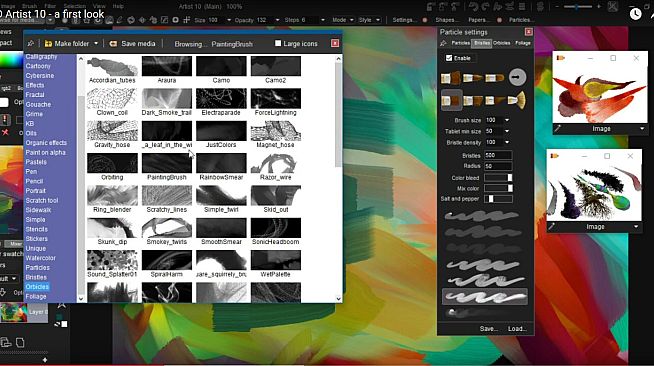Click the Make folder icon
The height and width of the screenshot is (366, 654).
[x=48, y=43]
